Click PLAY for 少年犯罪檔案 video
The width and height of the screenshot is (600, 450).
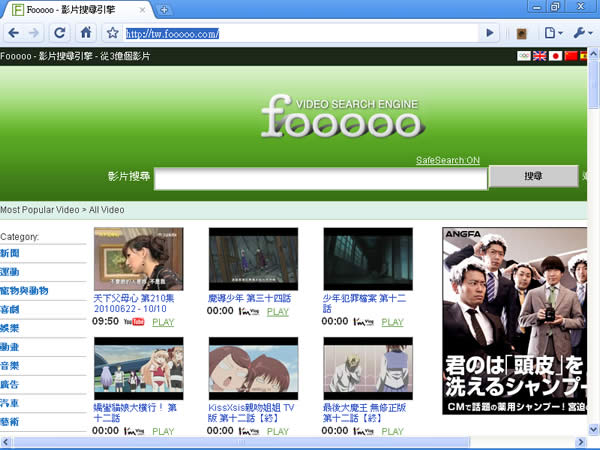pyautogui.click(x=393, y=322)
